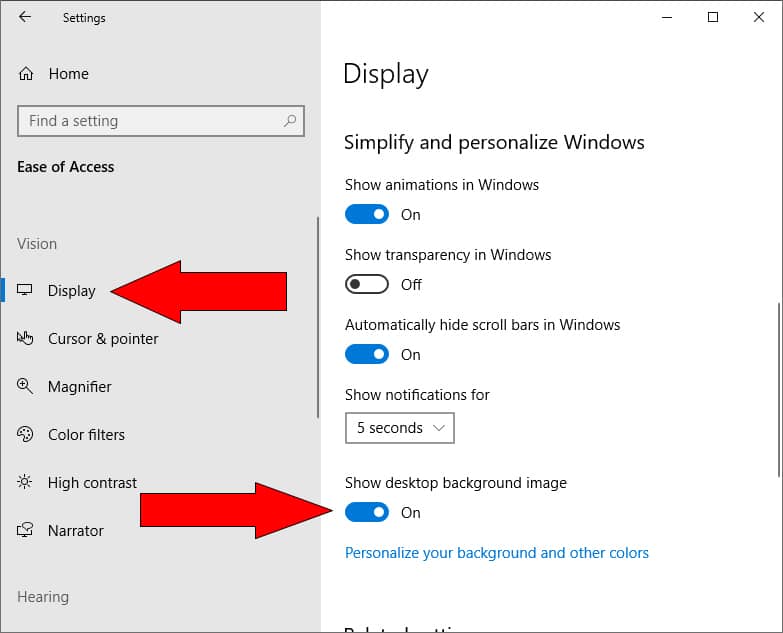Click the back arrow icon
The image size is (783, 633).
point(25,17)
